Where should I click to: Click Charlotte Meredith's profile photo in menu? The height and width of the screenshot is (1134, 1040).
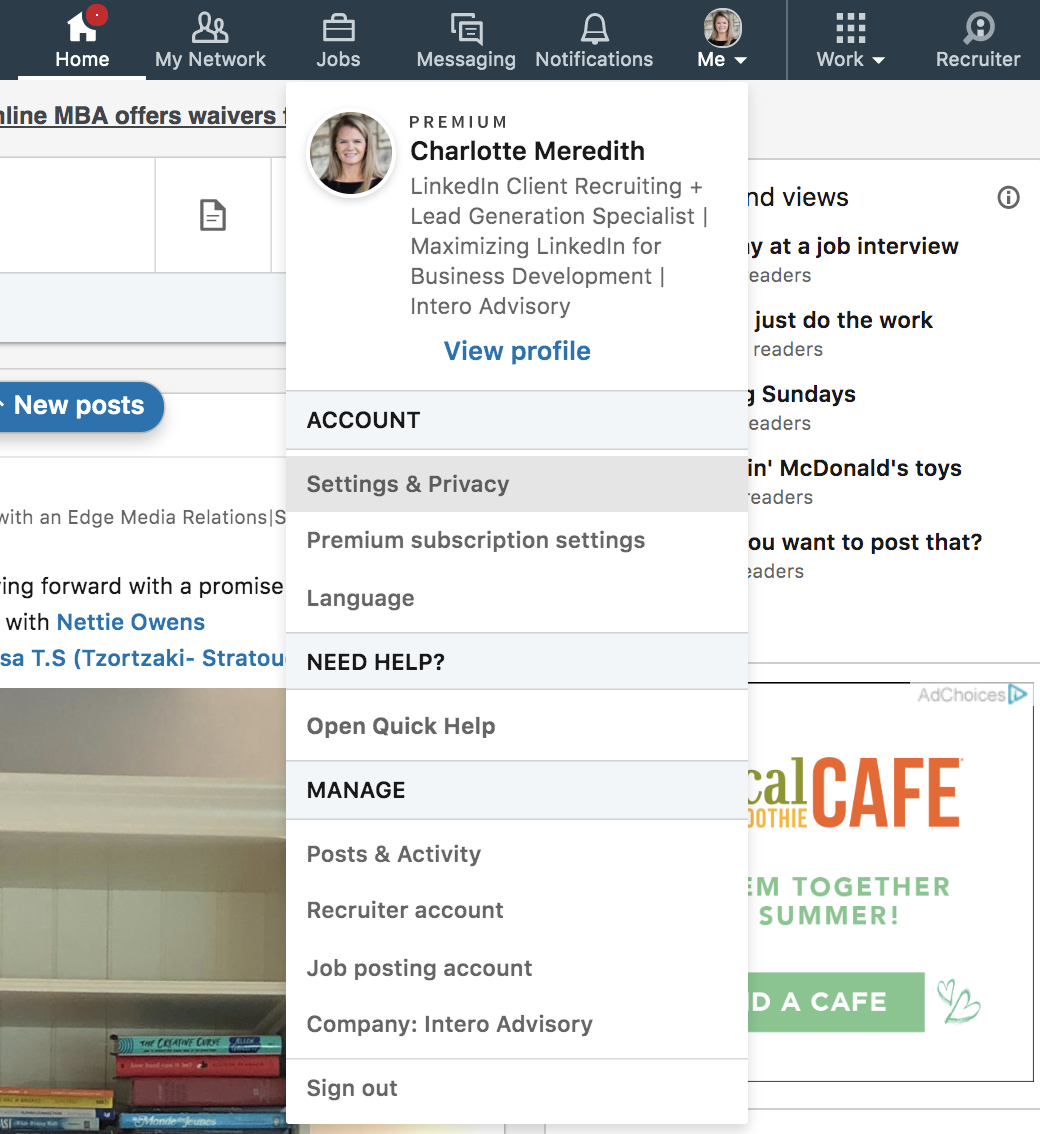tap(351, 153)
